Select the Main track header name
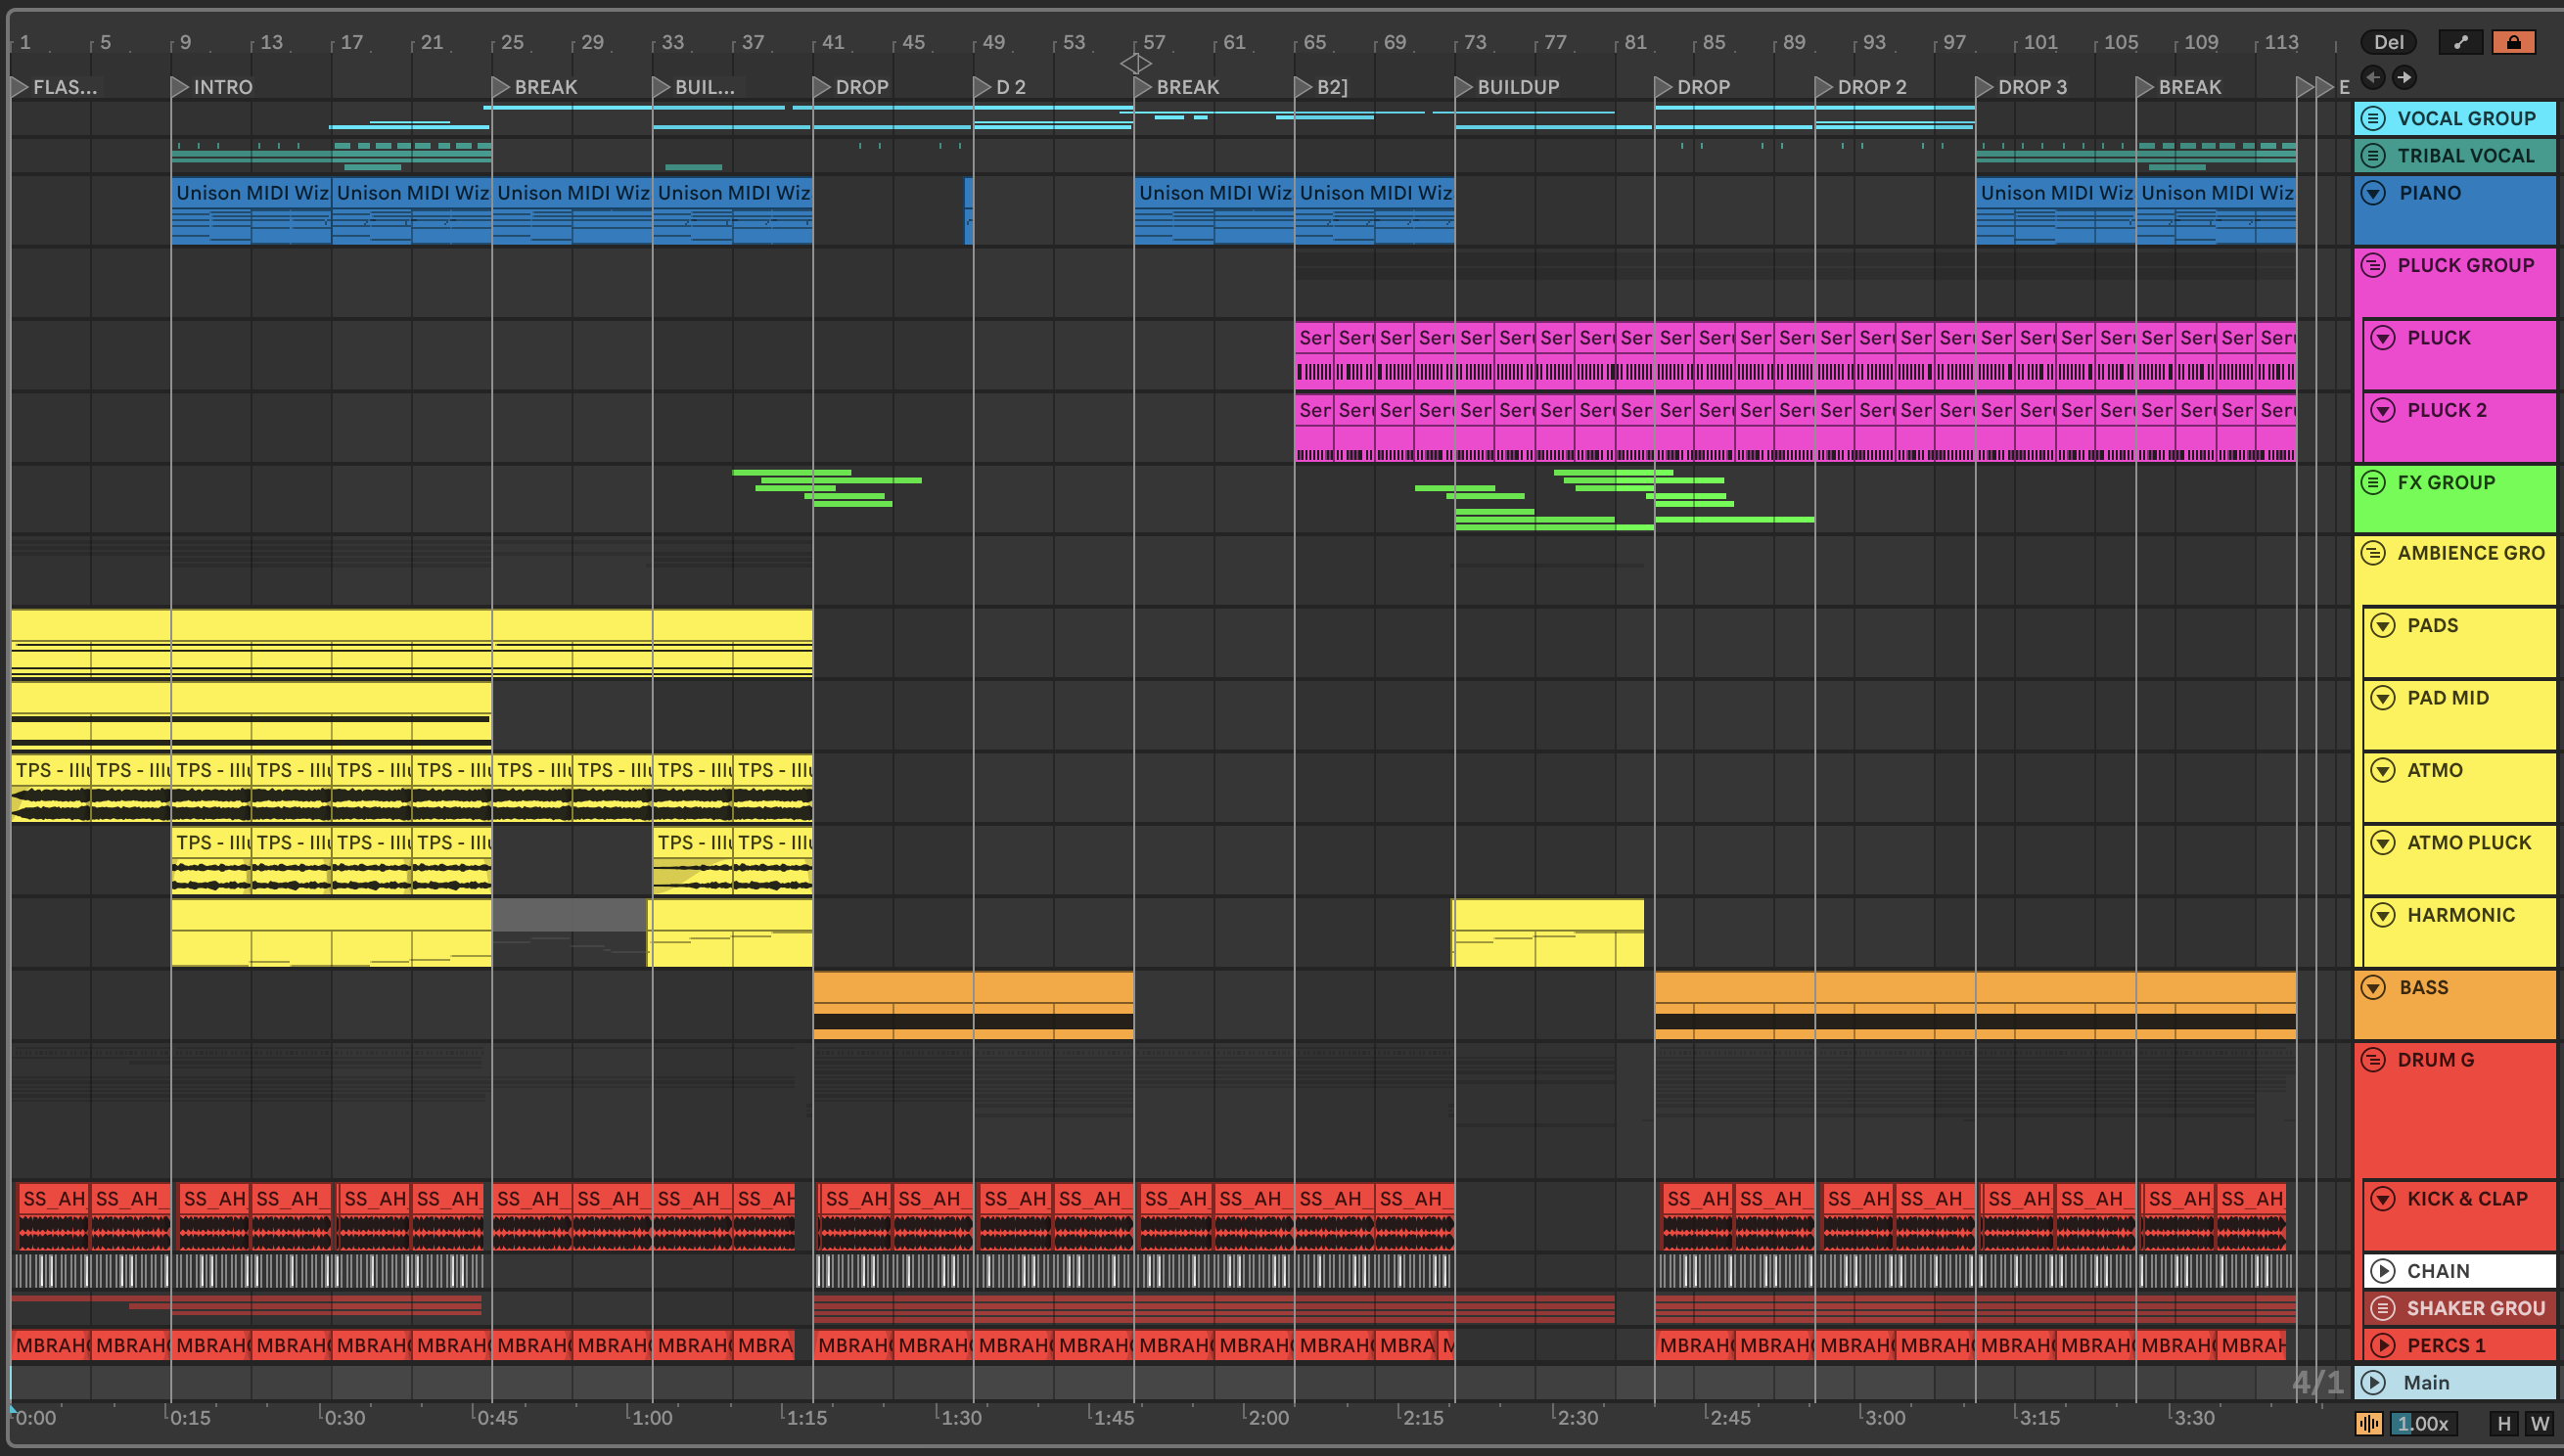The image size is (2564, 1456). (x=2426, y=1382)
